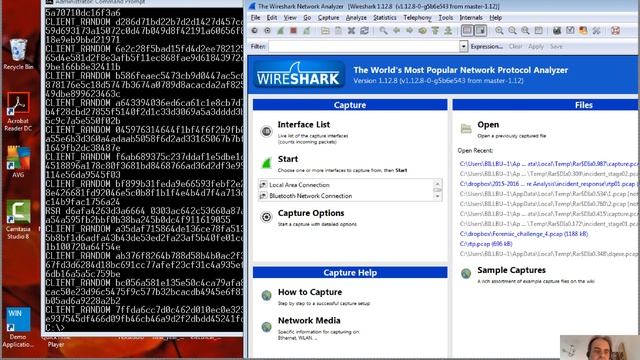The height and width of the screenshot is (360, 640).
Task: Save the current display filter
Action: click(556, 47)
